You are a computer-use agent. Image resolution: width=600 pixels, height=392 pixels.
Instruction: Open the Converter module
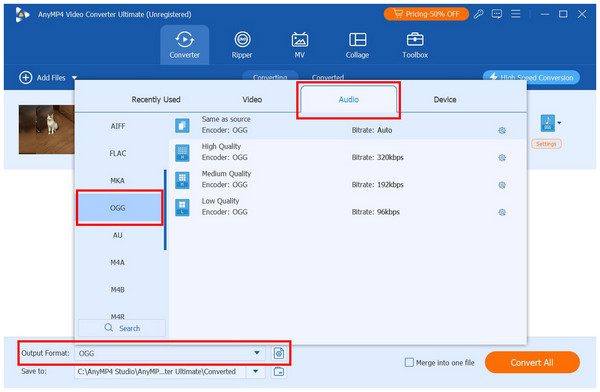click(184, 45)
